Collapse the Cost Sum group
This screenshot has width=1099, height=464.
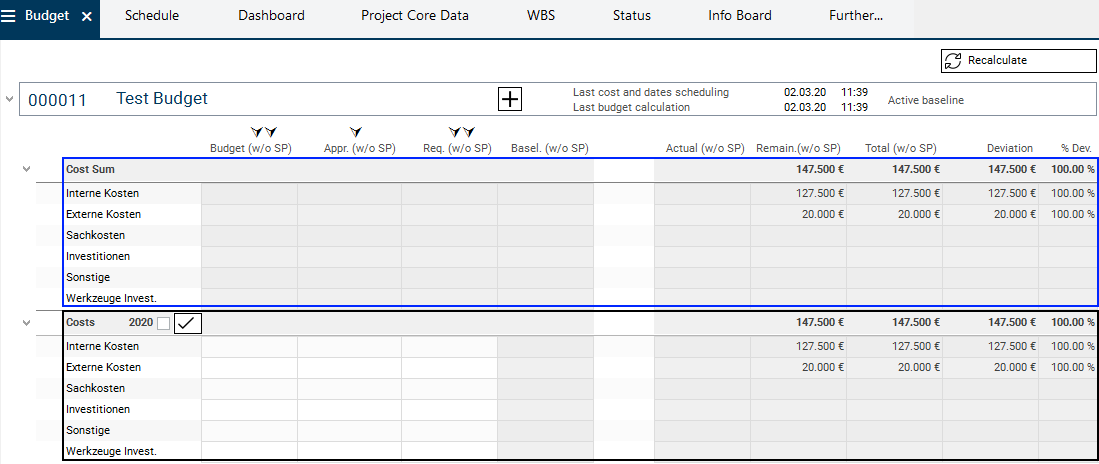coord(27,170)
